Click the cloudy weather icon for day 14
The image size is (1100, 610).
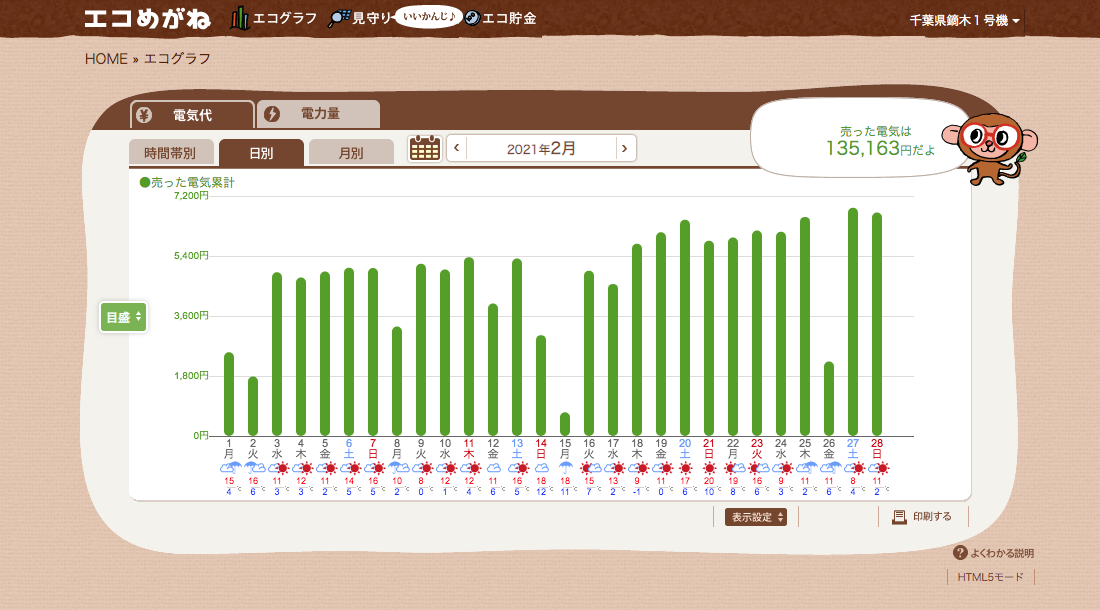[x=542, y=468]
